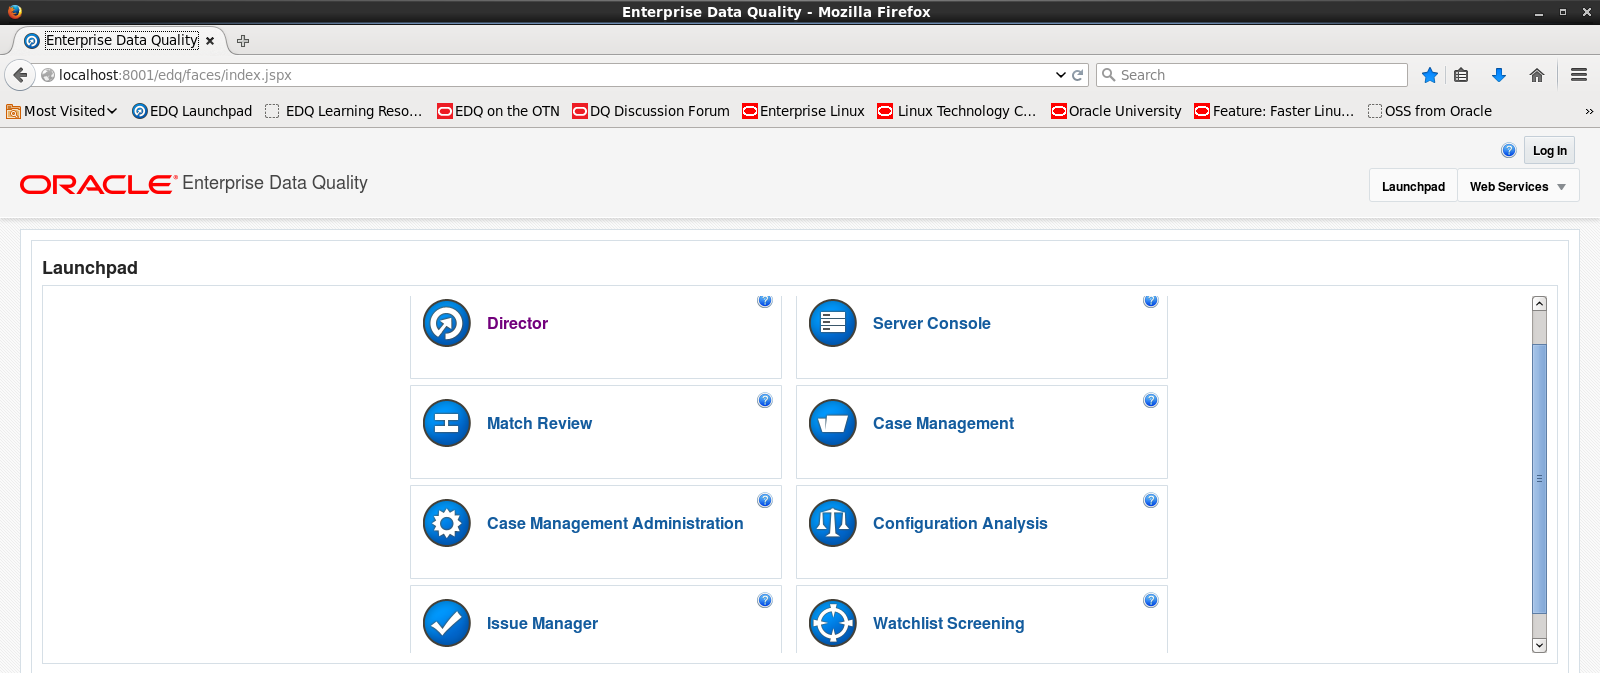Open the OSS from Oracle bookmark
Screen dimensions: 1600x673
(1430, 111)
